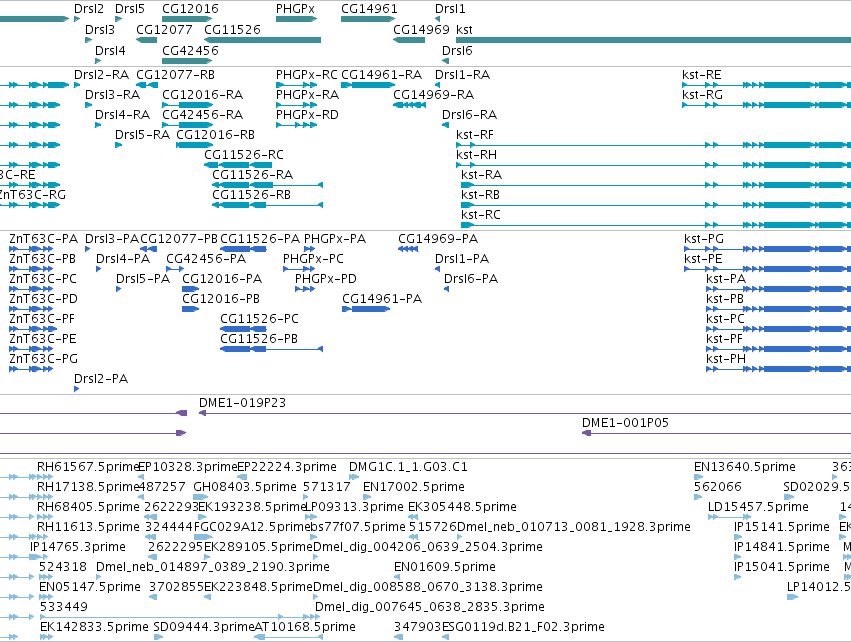Click the Drsl1-RA transcript label
Viewport: 851px width, 642px height.
462,74
